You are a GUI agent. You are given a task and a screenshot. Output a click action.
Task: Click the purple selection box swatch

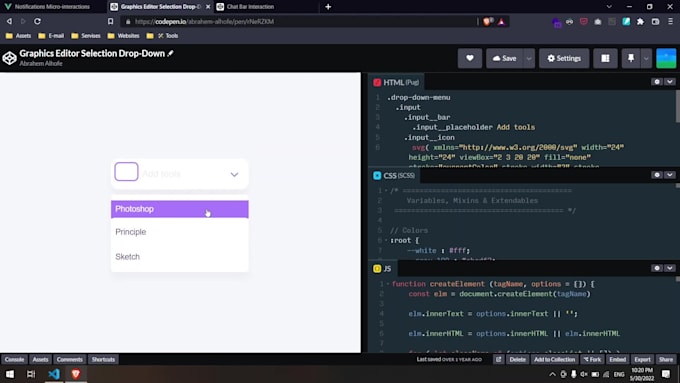(x=126, y=172)
